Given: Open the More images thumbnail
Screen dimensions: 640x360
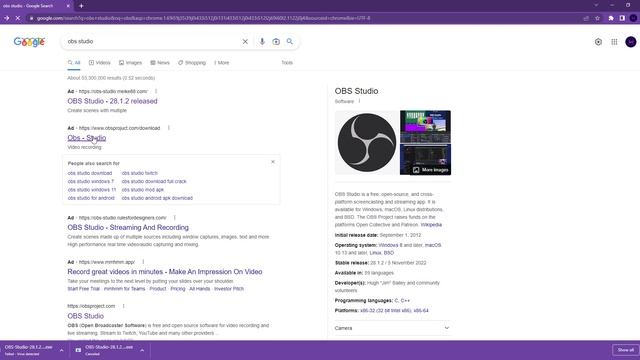Looking at the screenshot, I should point(425,160).
